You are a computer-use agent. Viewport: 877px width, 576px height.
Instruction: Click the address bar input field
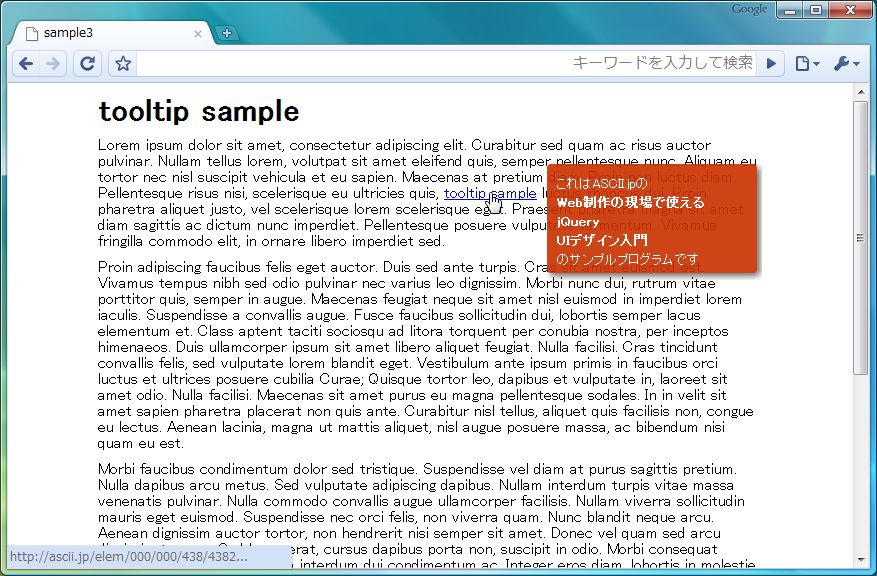coord(446,63)
